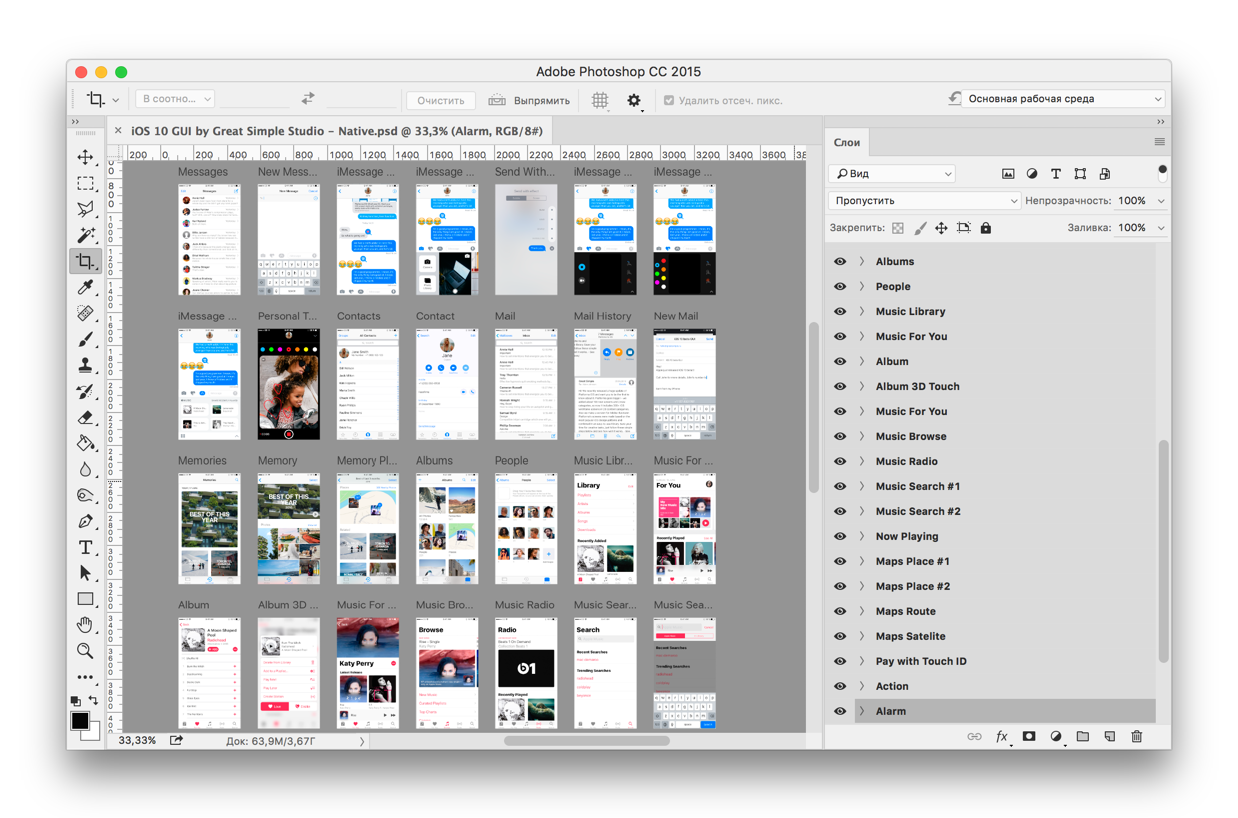Viewport: 1238px width, 818px height.
Task: Click the Очистить button
Action: pos(440,100)
